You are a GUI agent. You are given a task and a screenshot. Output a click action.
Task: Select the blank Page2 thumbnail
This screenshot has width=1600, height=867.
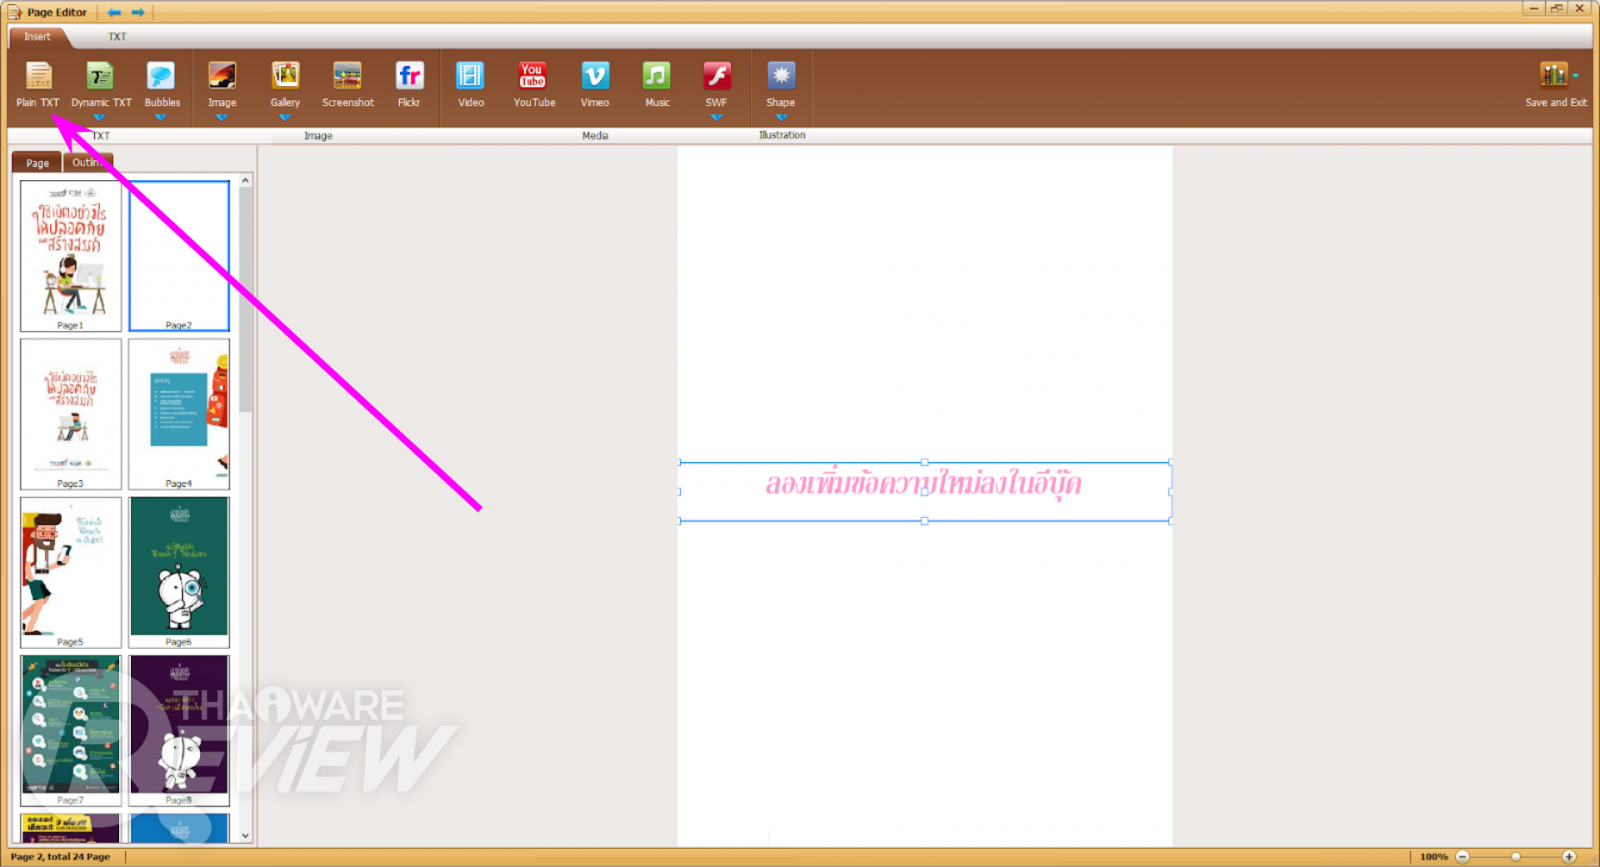(179, 256)
